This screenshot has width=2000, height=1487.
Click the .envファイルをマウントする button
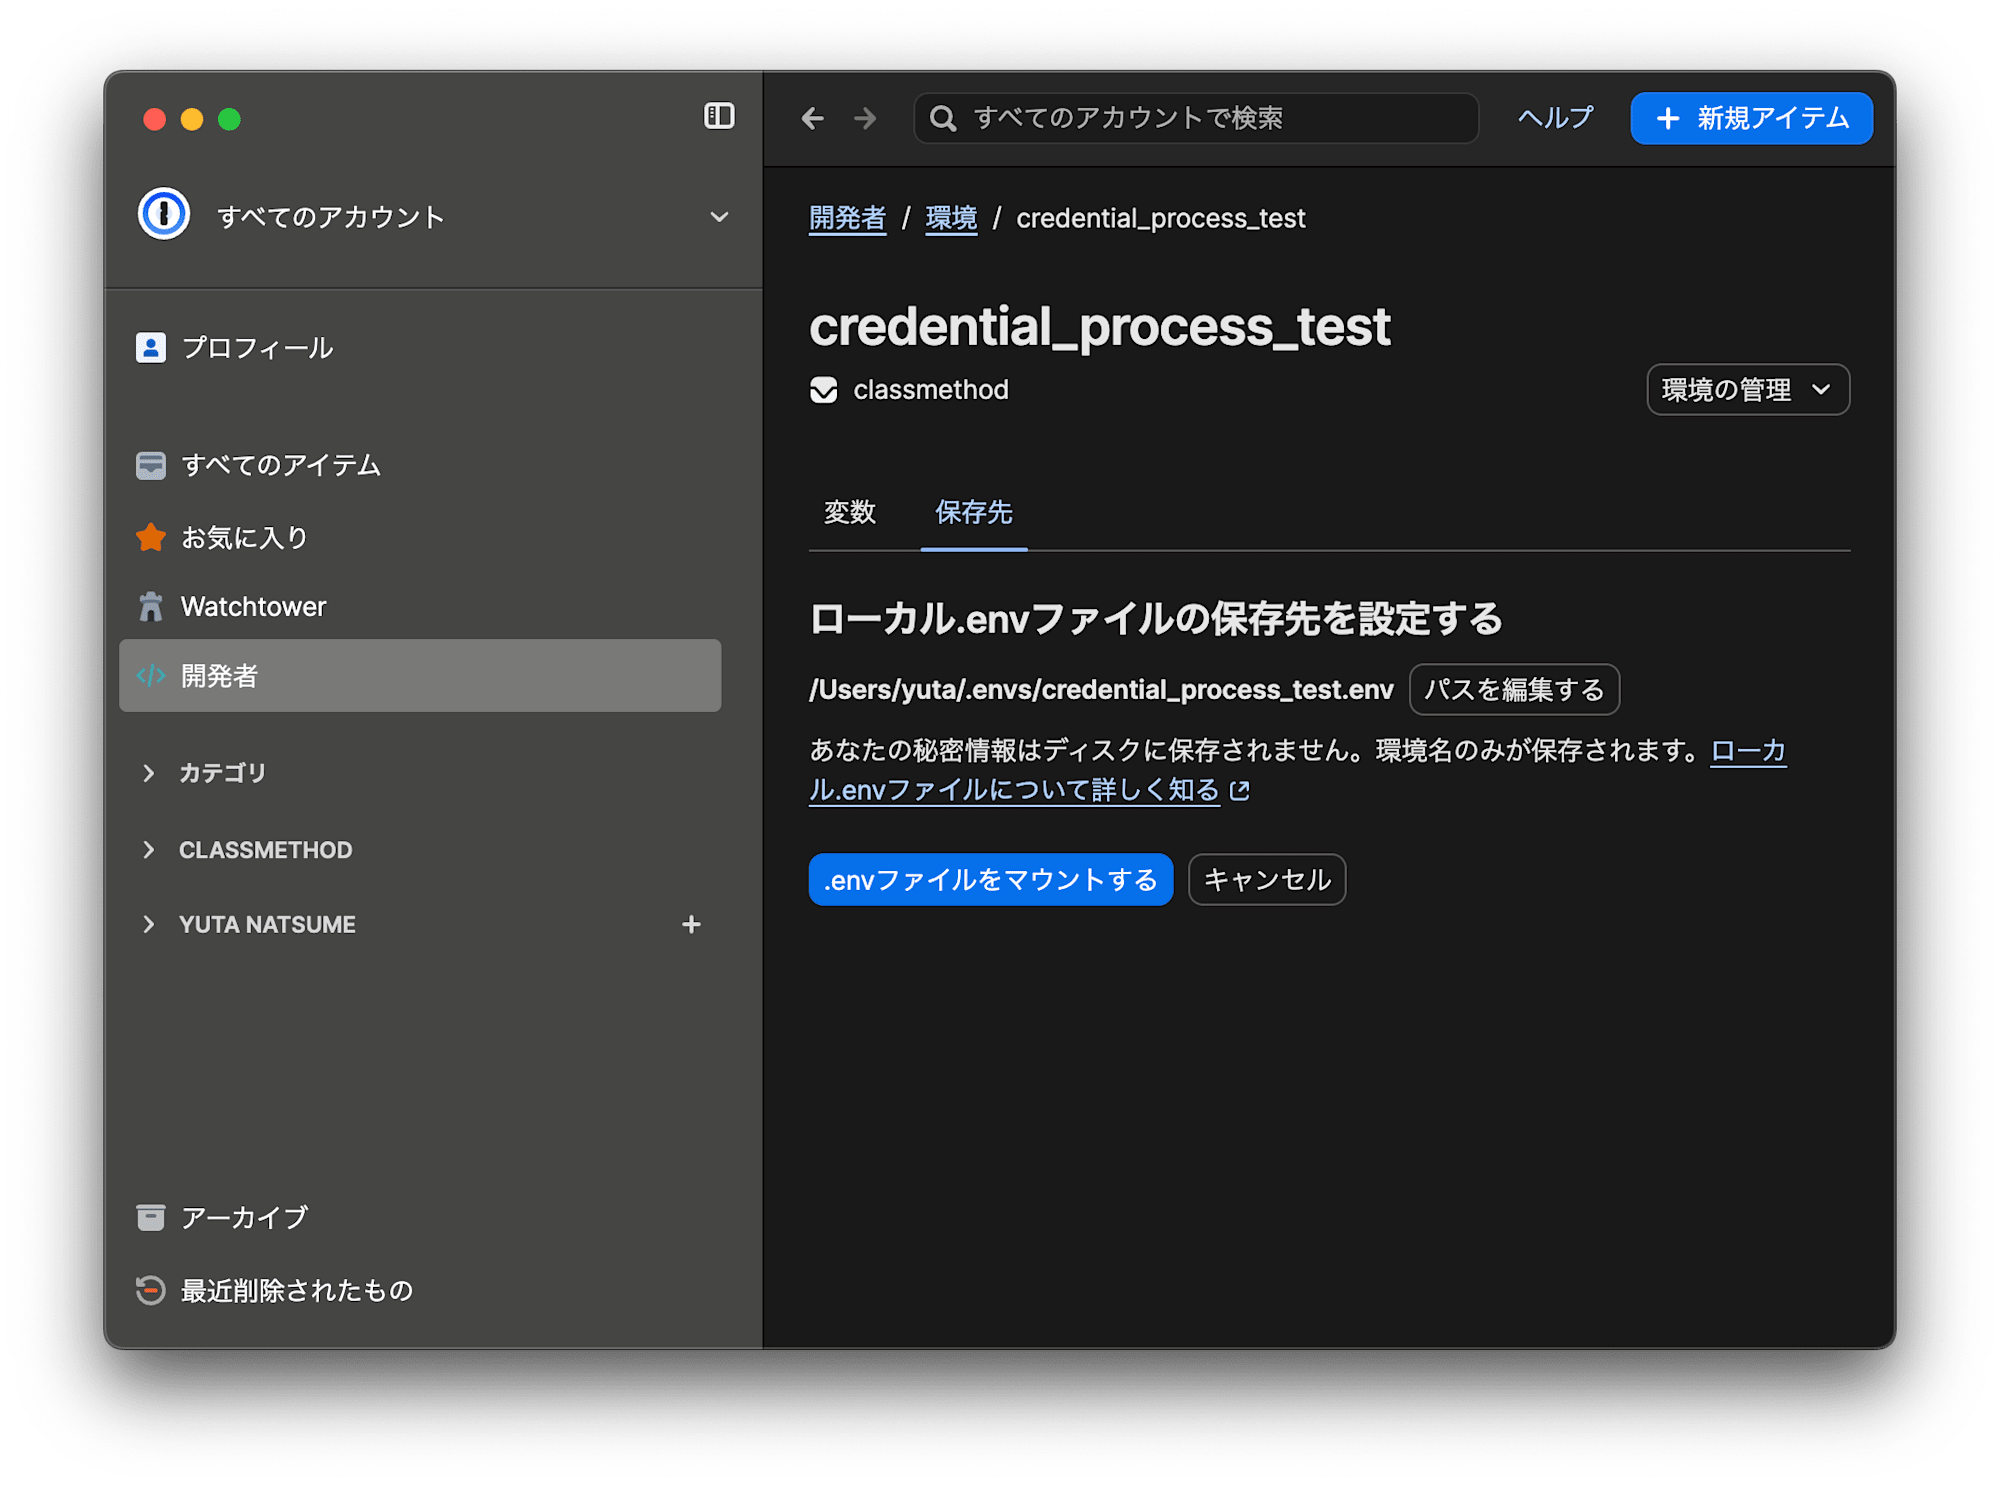[x=990, y=880]
